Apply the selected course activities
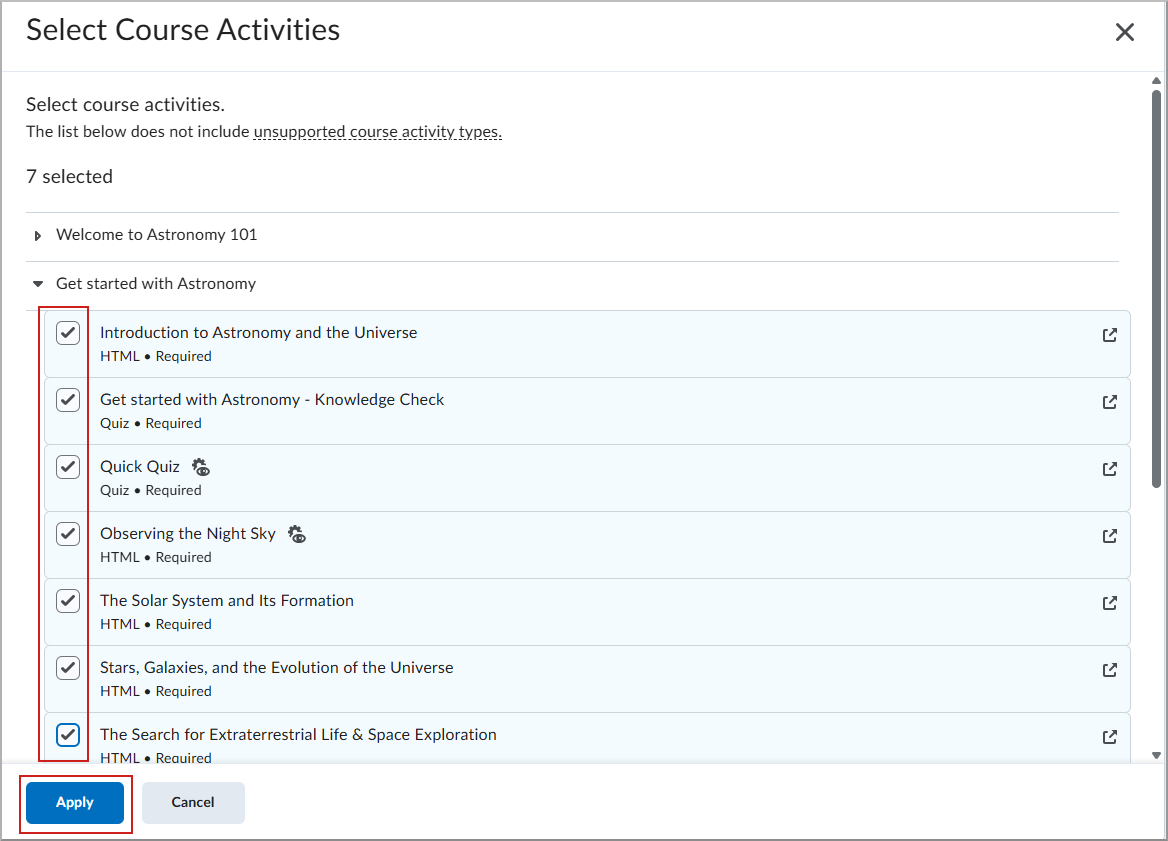Screen dimensions: 1168x841 tap(75, 802)
